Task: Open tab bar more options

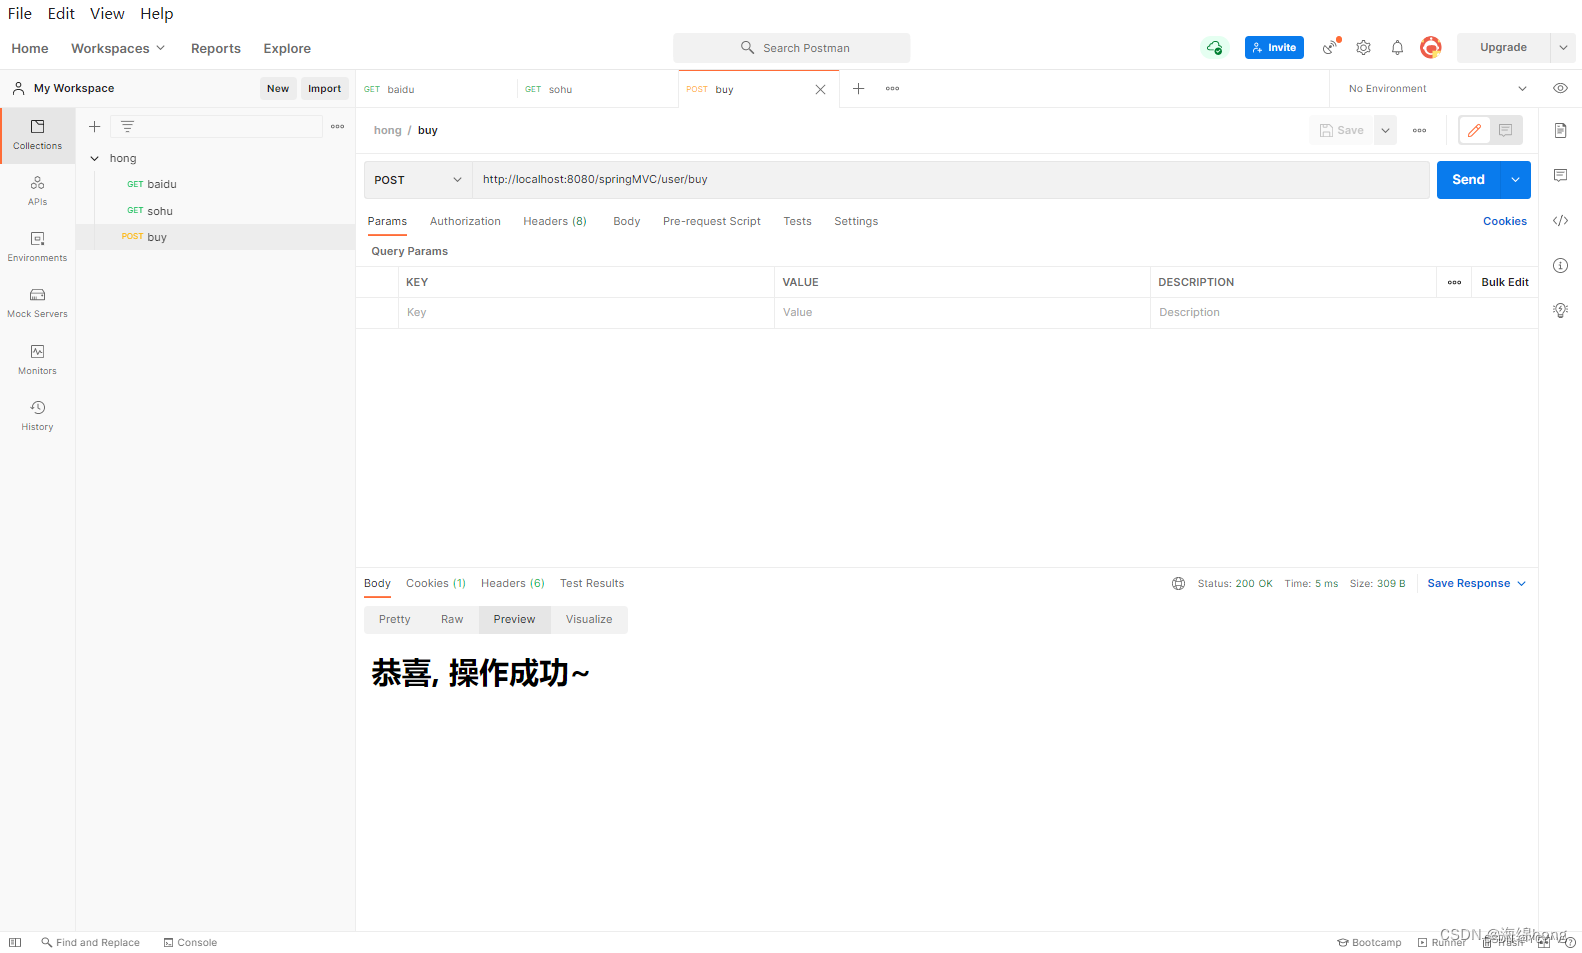Action: pos(892,88)
